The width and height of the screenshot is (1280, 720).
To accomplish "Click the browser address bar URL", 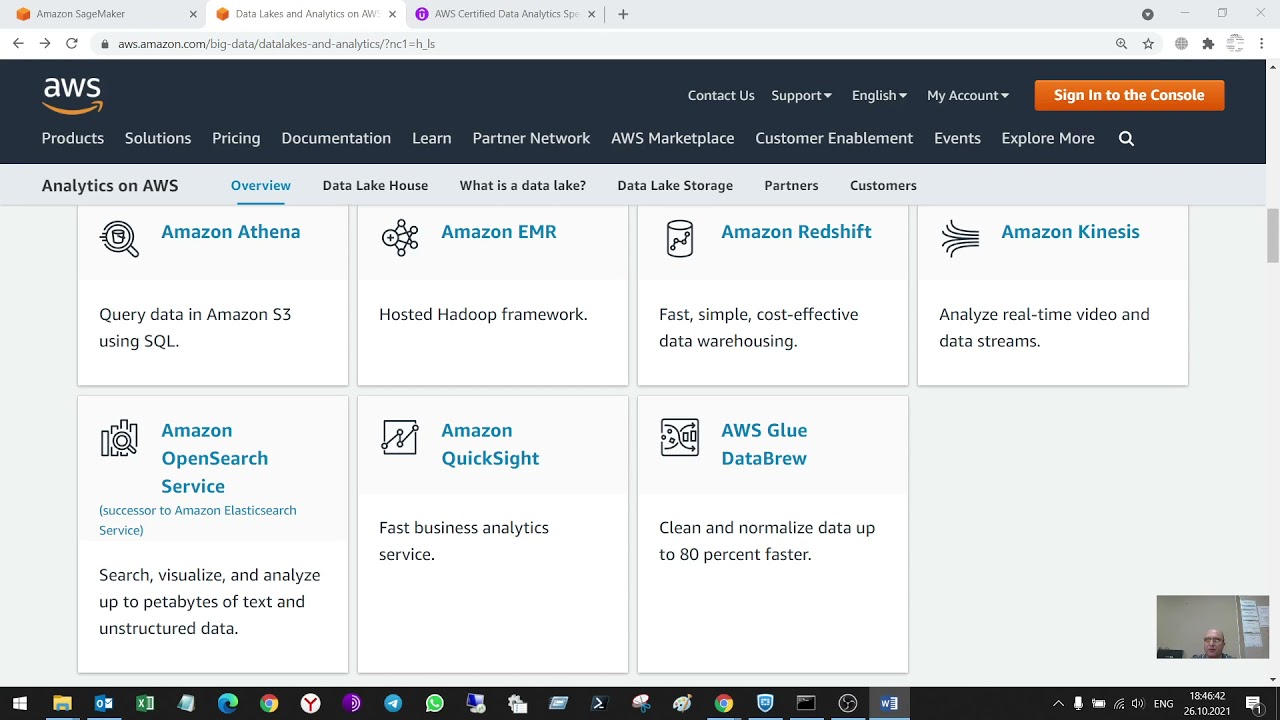I will (276, 44).
